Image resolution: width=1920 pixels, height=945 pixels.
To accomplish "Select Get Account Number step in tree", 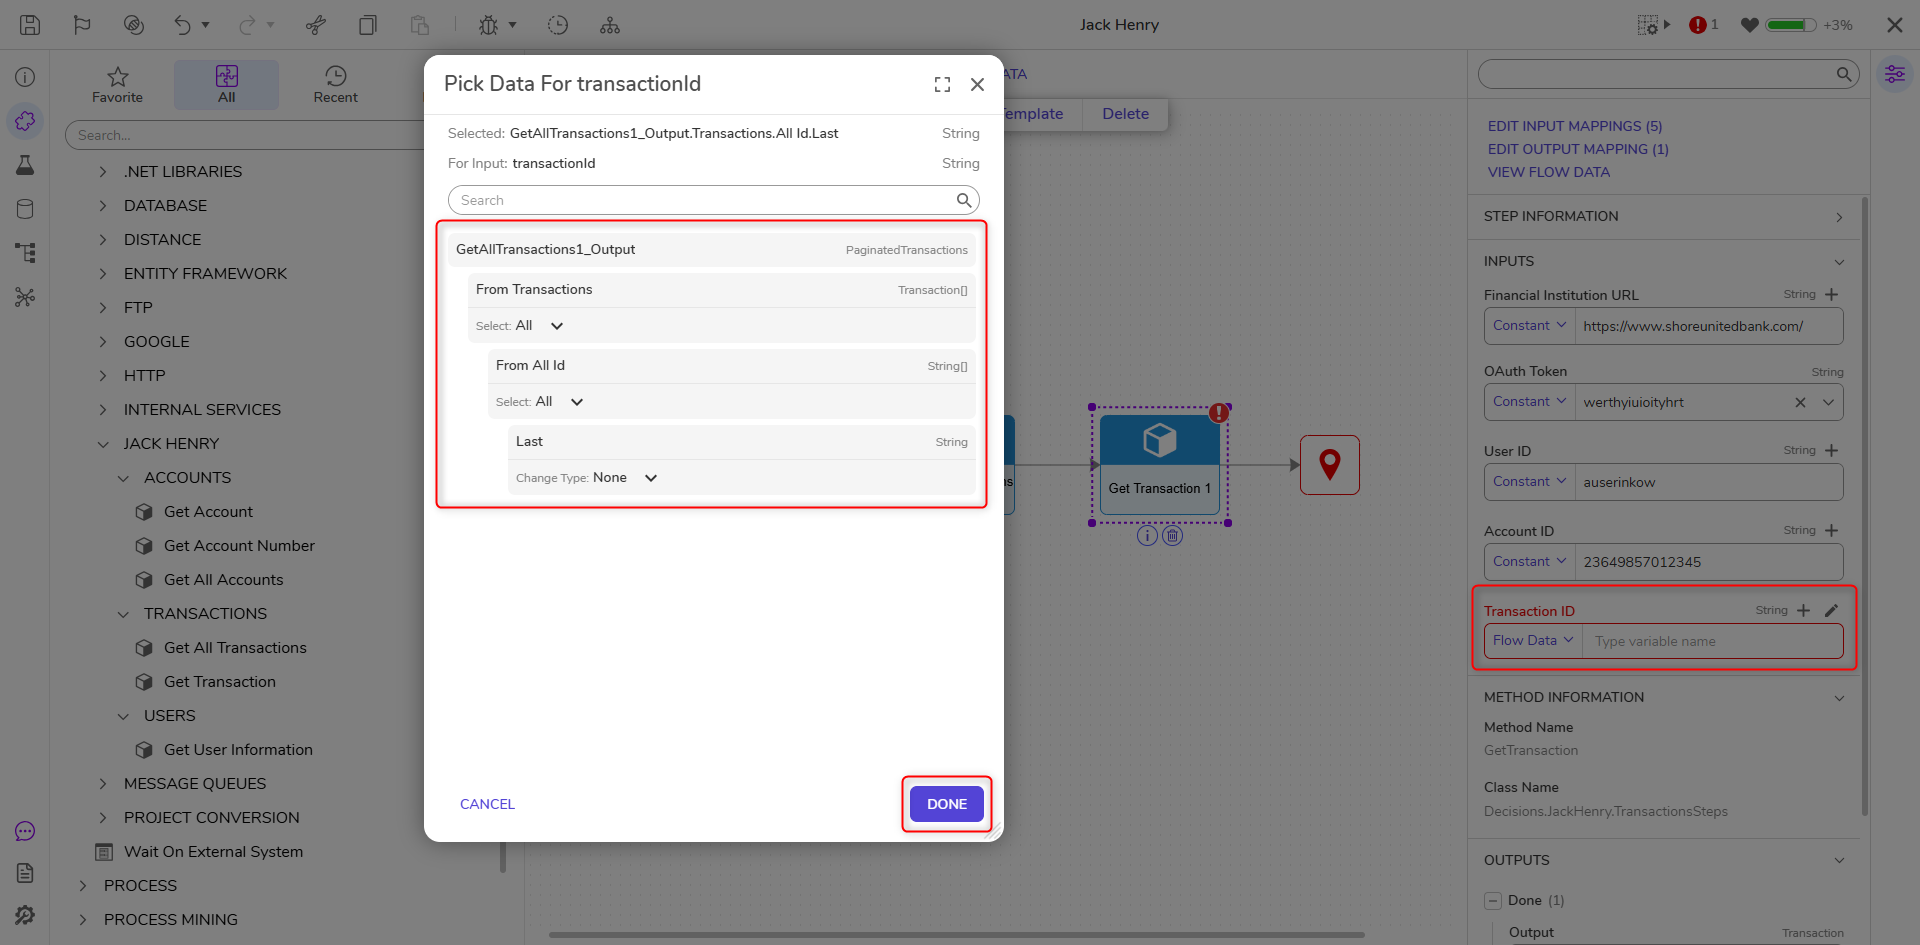I will (239, 546).
